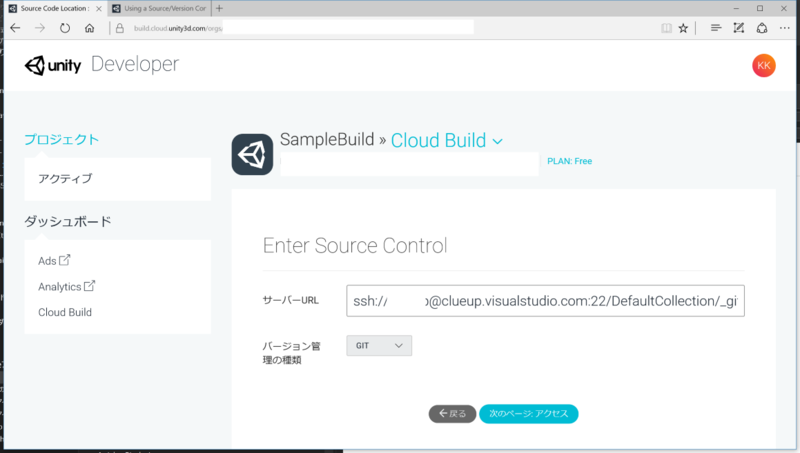Screen dimensions: 800x453
Task: Go back with the browser back arrow
Action: tap(15, 28)
